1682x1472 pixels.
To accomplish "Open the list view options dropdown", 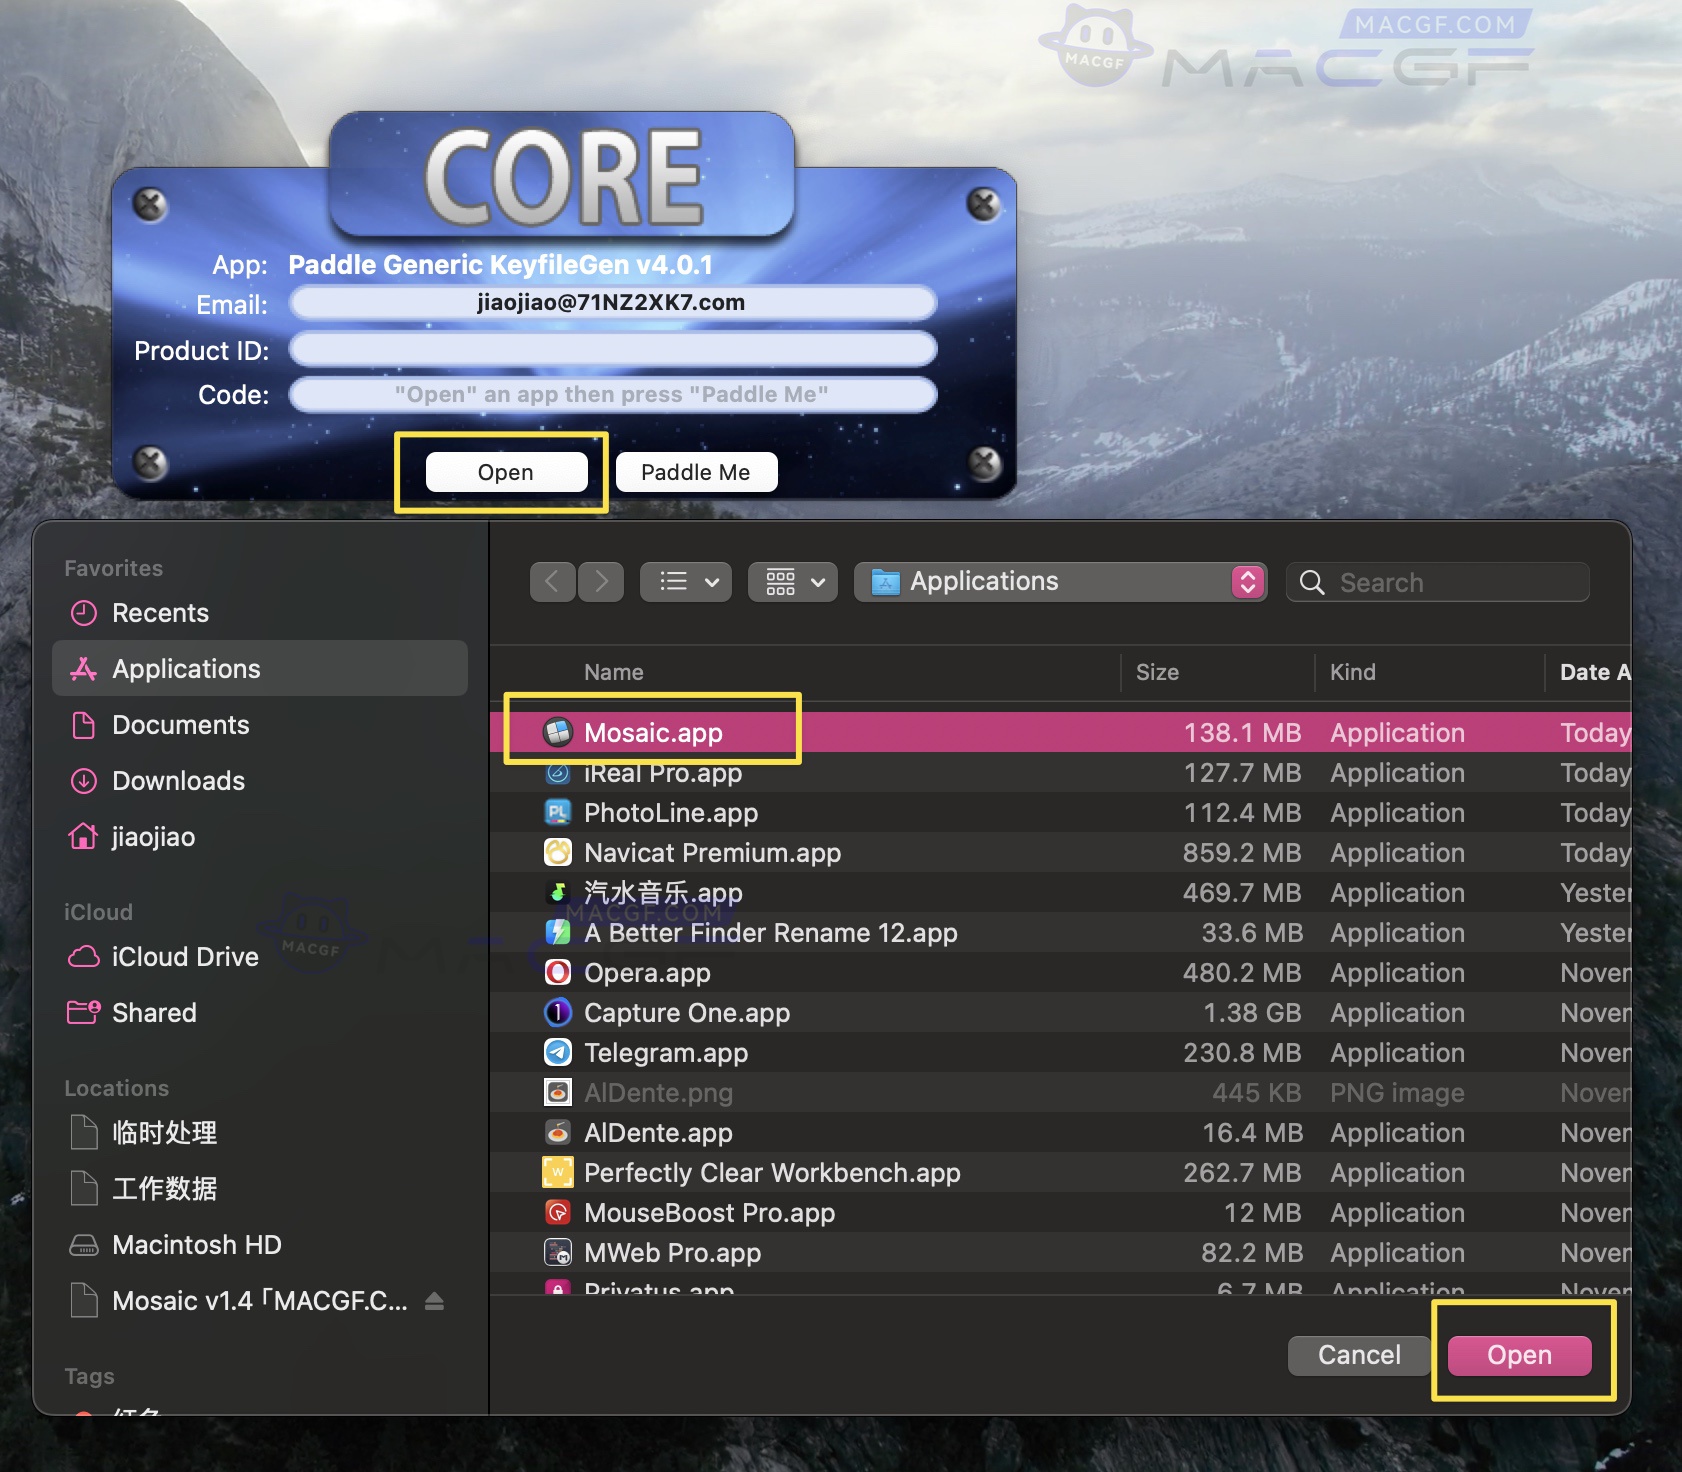I will 686,582.
